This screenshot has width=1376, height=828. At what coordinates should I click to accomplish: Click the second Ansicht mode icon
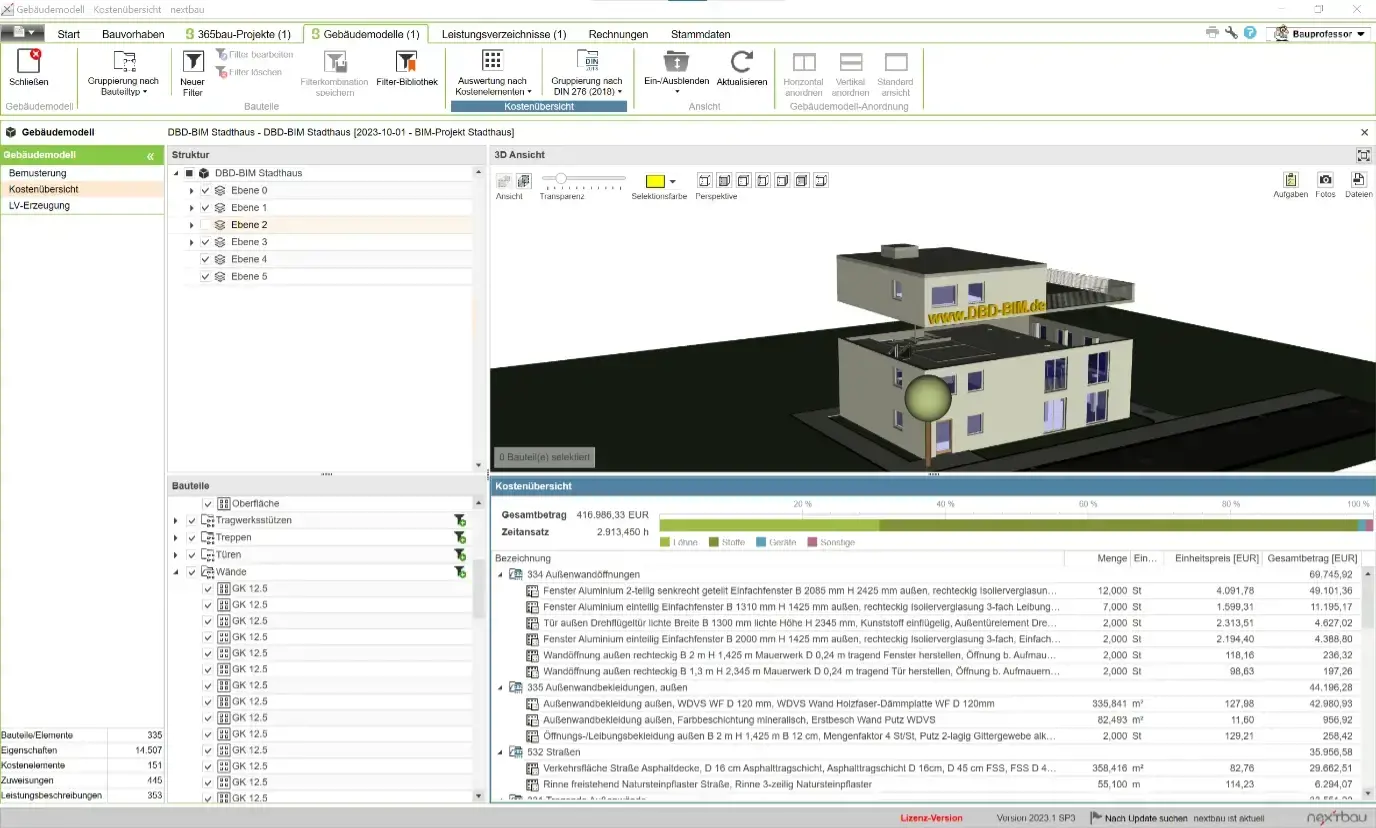tap(523, 181)
